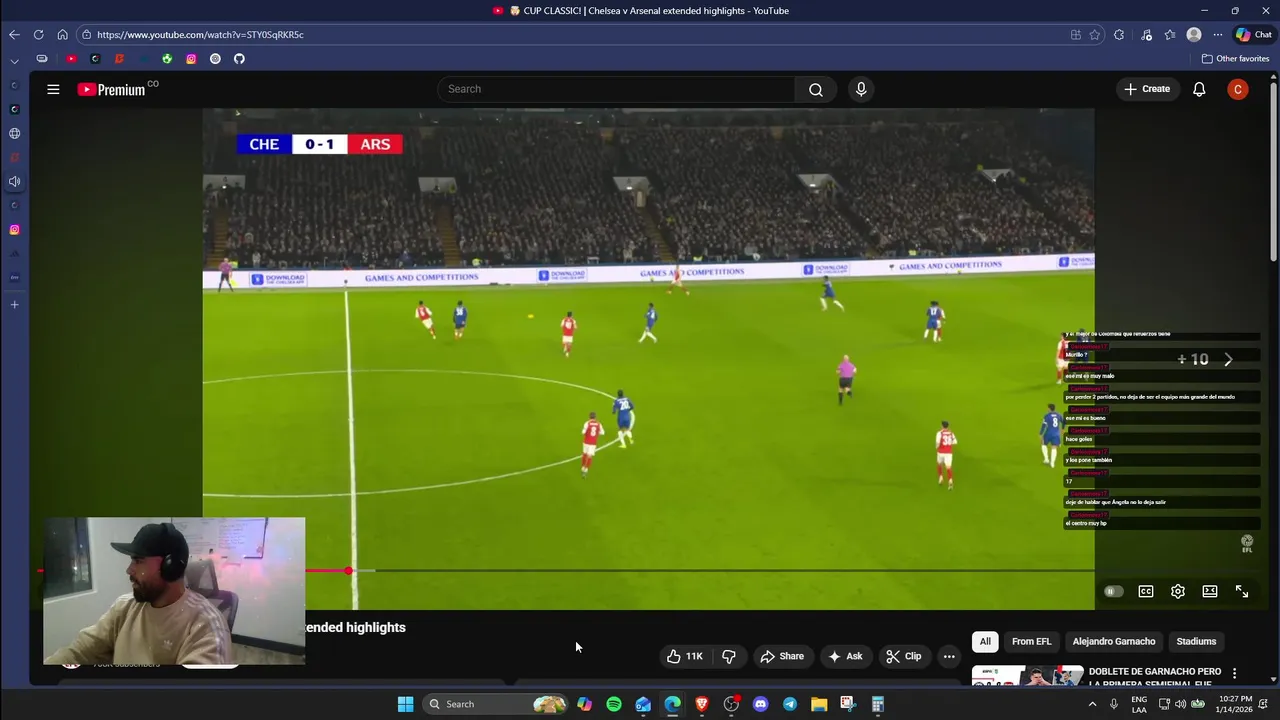Expand the vertical tabs chevron
Viewport: 1280px width, 720px height.
click(14, 60)
